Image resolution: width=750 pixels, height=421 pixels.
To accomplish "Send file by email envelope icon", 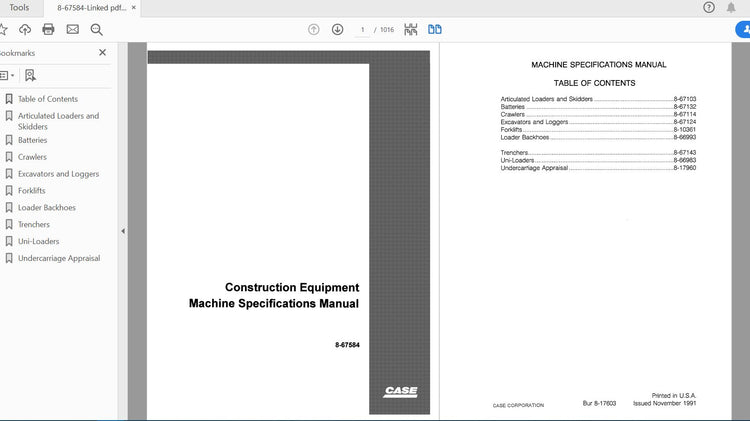I will (x=73, y=29).
